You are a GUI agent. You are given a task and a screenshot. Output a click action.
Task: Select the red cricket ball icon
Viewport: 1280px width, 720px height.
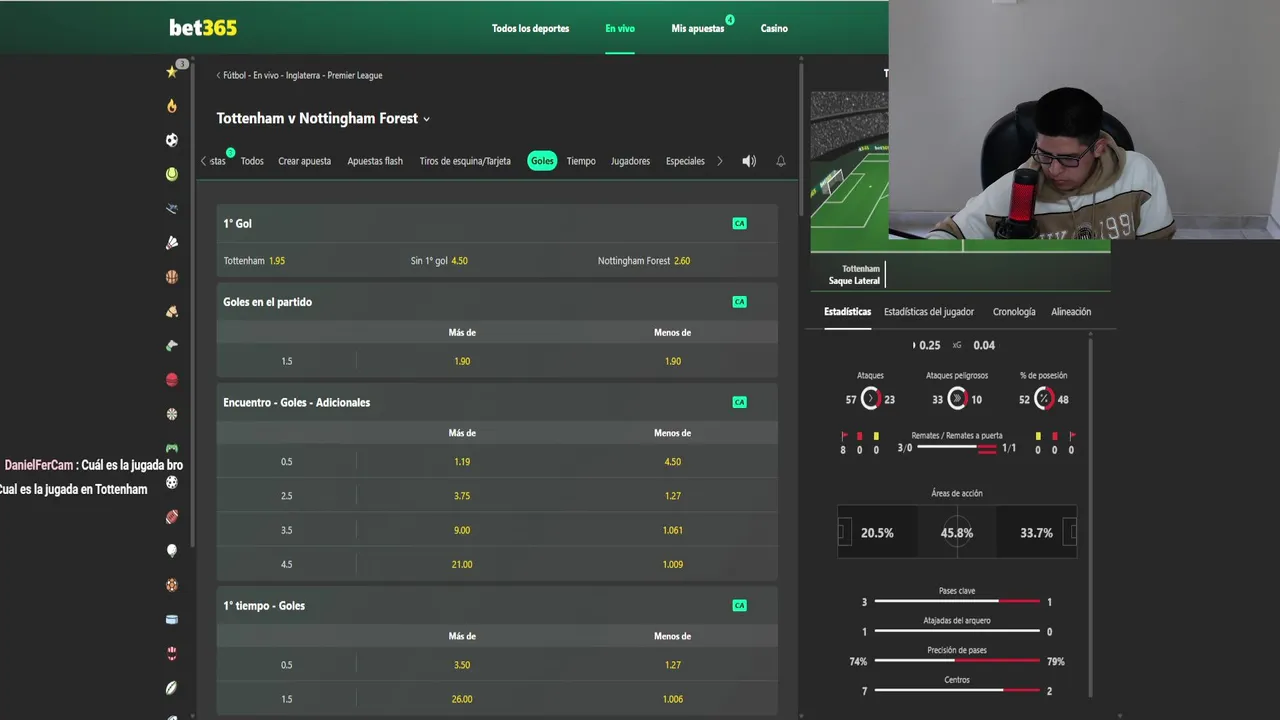[x=172, y=380]
